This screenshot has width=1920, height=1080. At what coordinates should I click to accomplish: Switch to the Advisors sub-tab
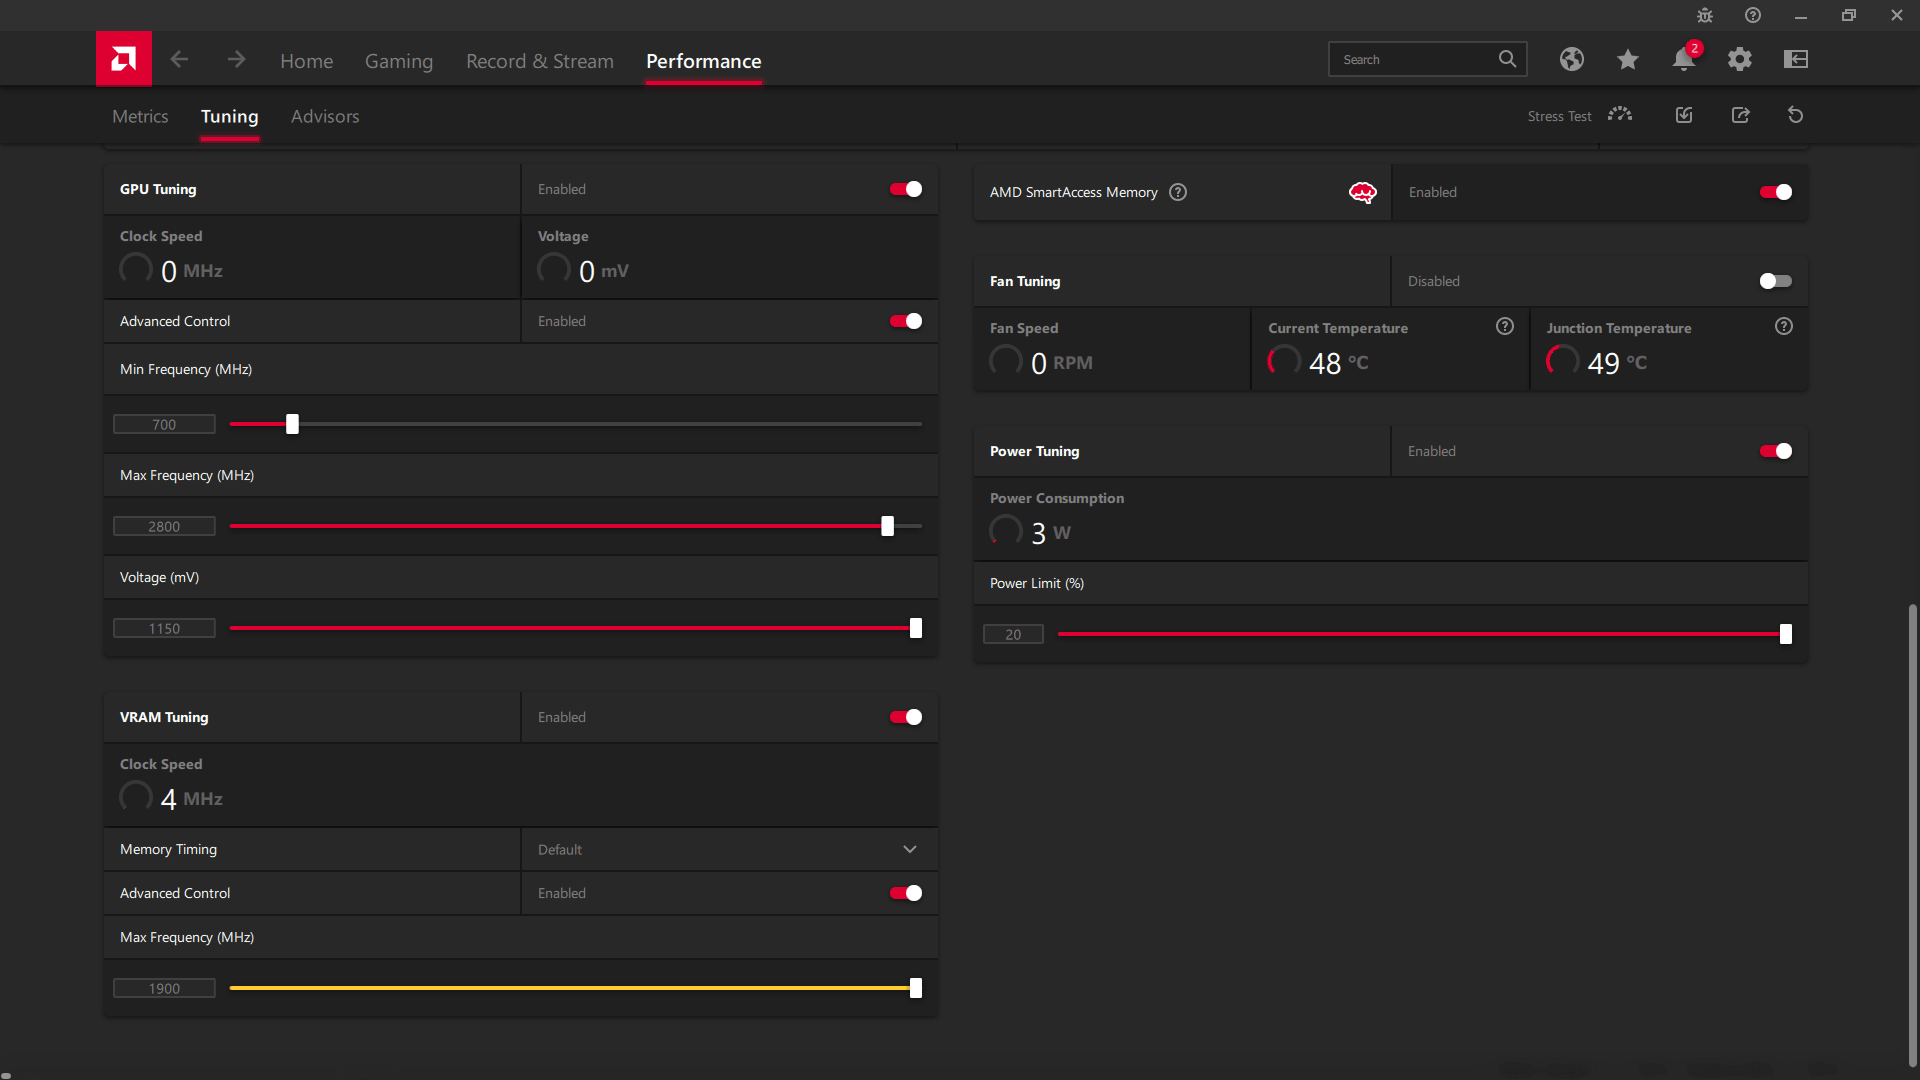pos(325,116)
